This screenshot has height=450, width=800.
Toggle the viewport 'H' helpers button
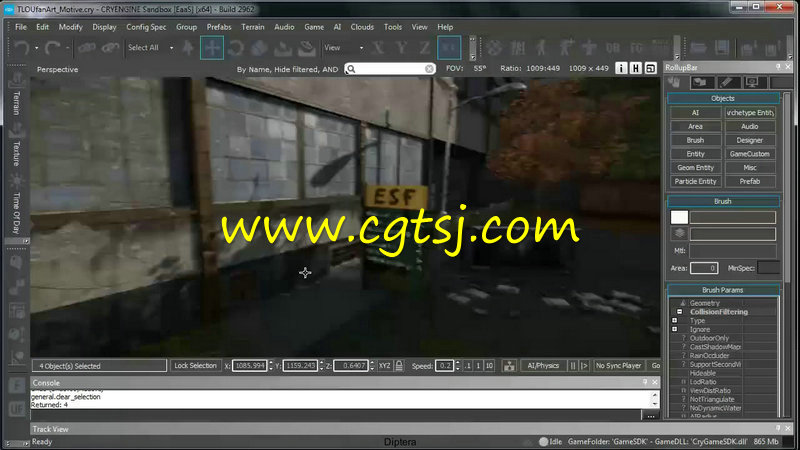[x=636, y=68]
